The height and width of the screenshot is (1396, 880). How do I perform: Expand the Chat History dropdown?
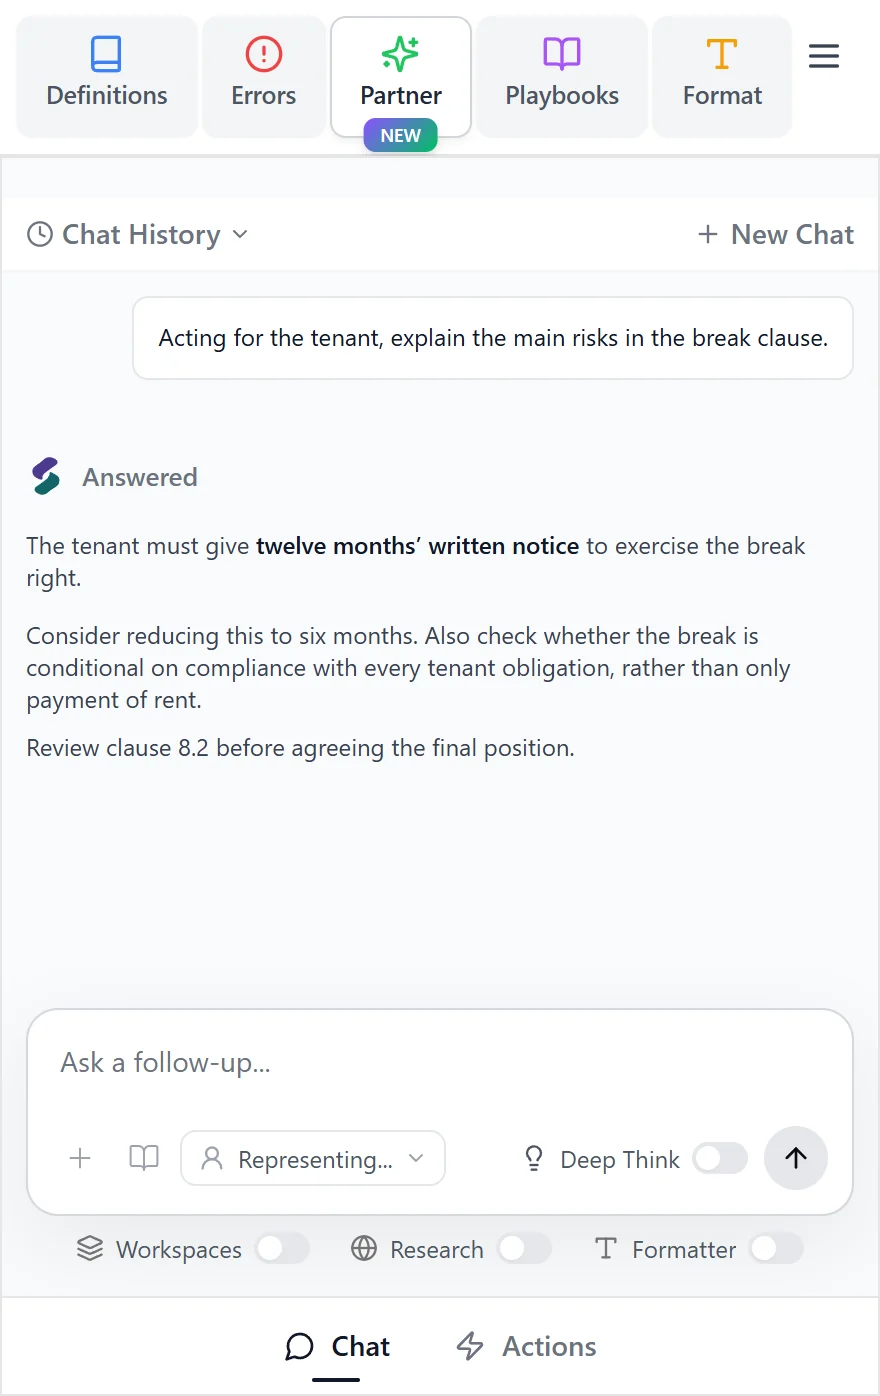pos(137,234)
